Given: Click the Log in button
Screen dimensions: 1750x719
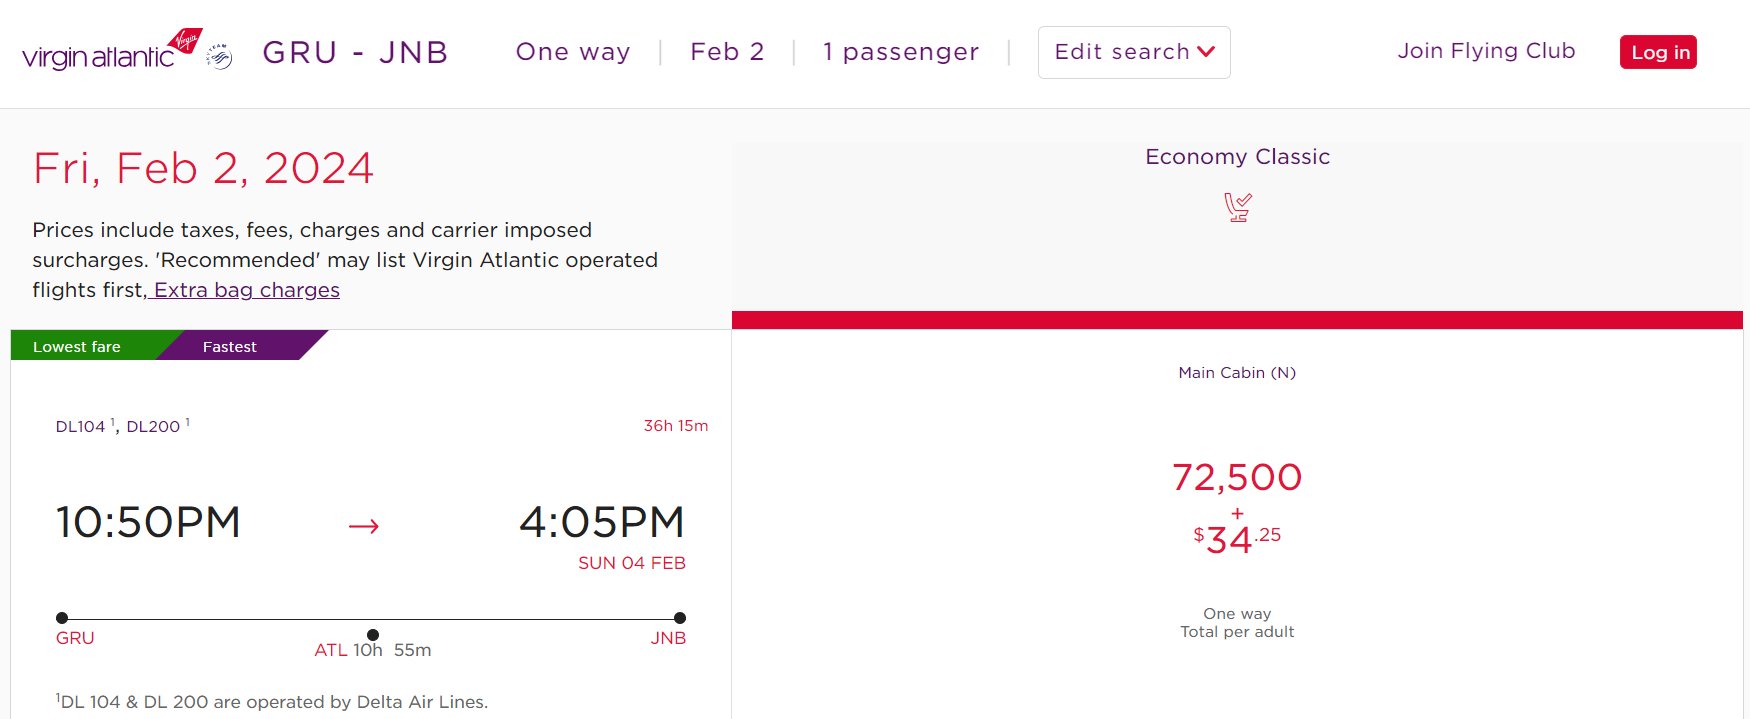Looking at the screenshot, I should (x=1658, y=52).
